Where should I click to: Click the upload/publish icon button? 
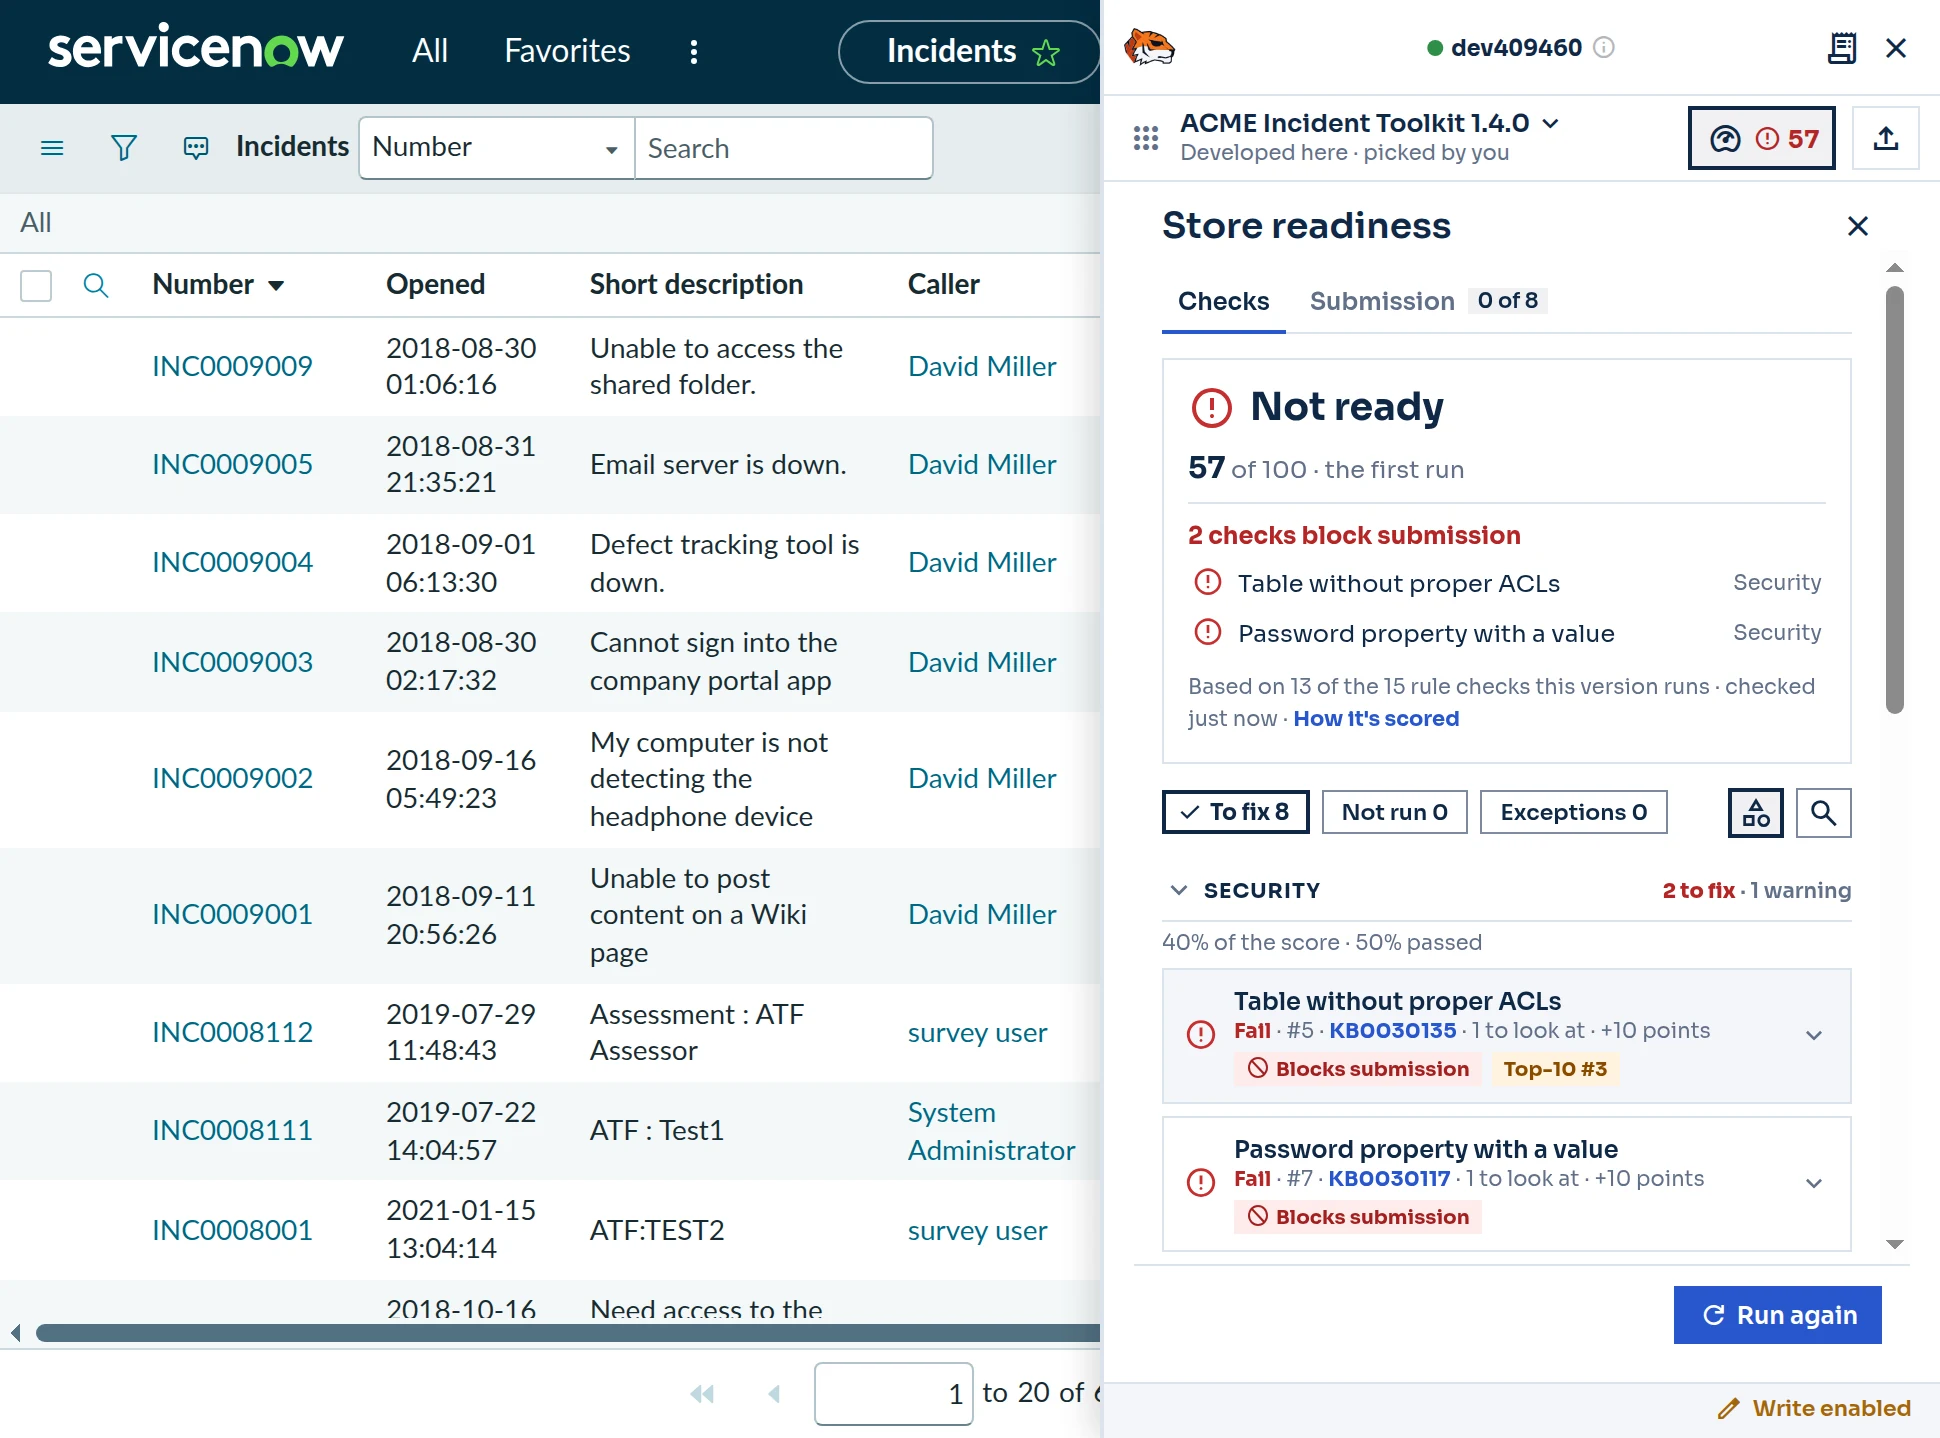[1886, 138]
